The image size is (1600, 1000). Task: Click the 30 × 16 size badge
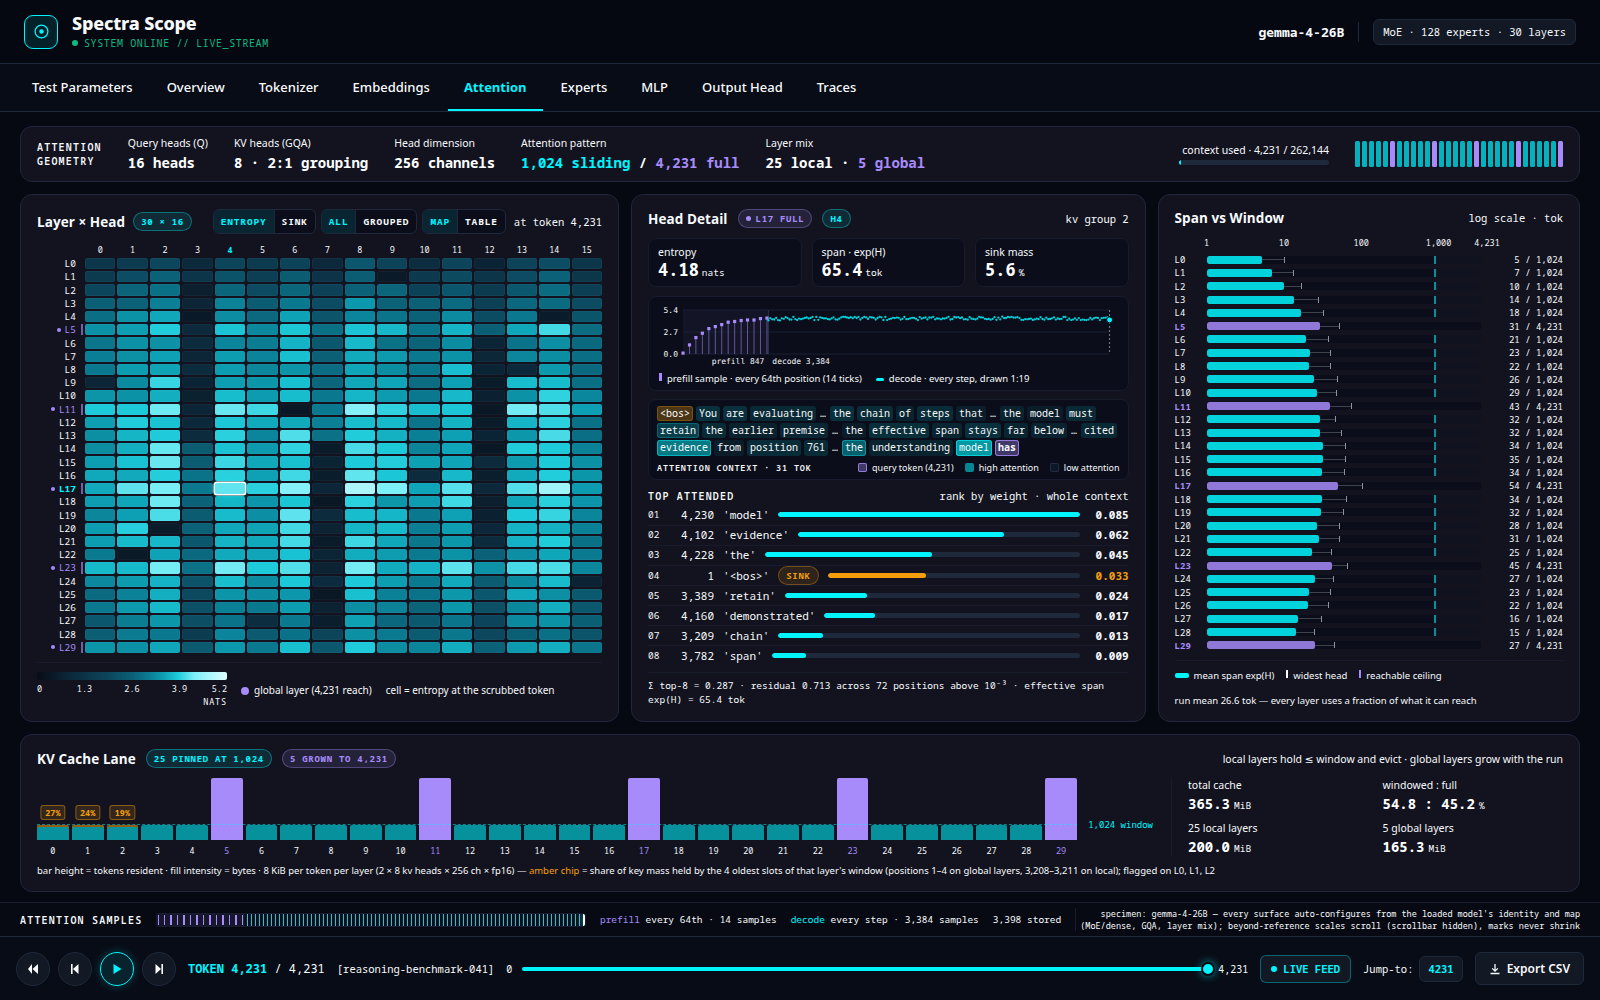[x=162, y=222]
